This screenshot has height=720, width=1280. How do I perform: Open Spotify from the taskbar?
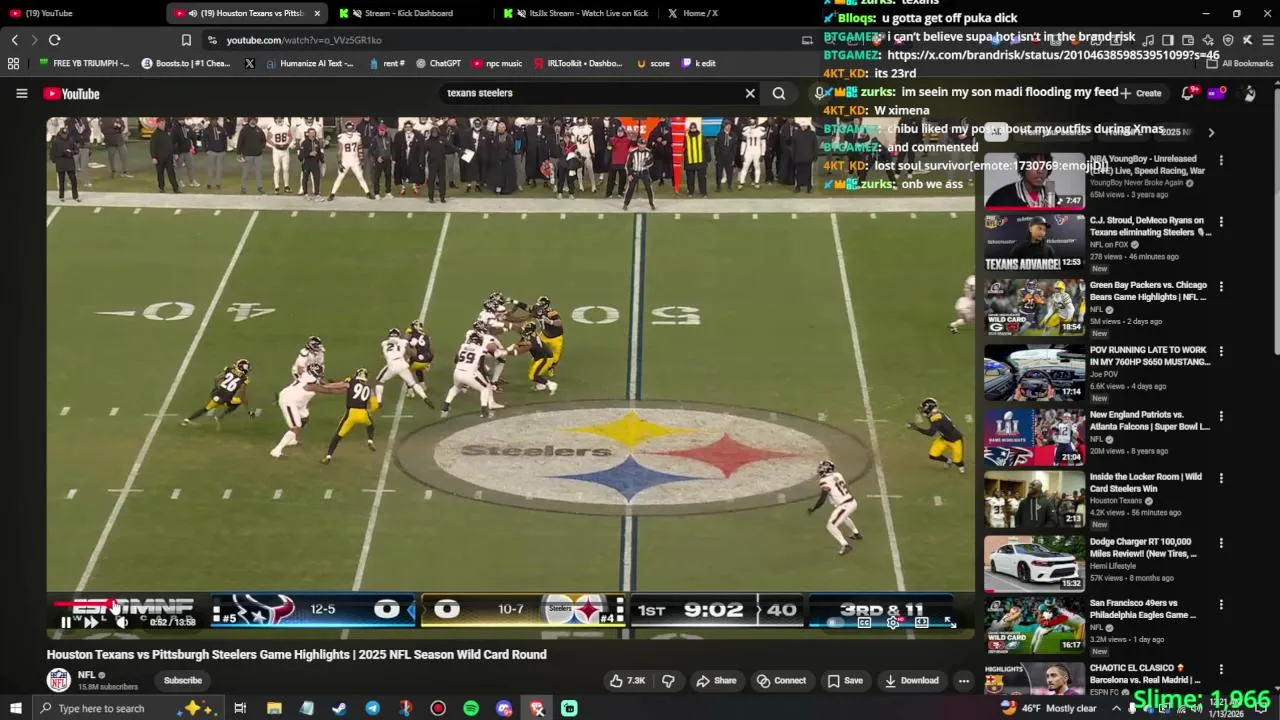471,708
